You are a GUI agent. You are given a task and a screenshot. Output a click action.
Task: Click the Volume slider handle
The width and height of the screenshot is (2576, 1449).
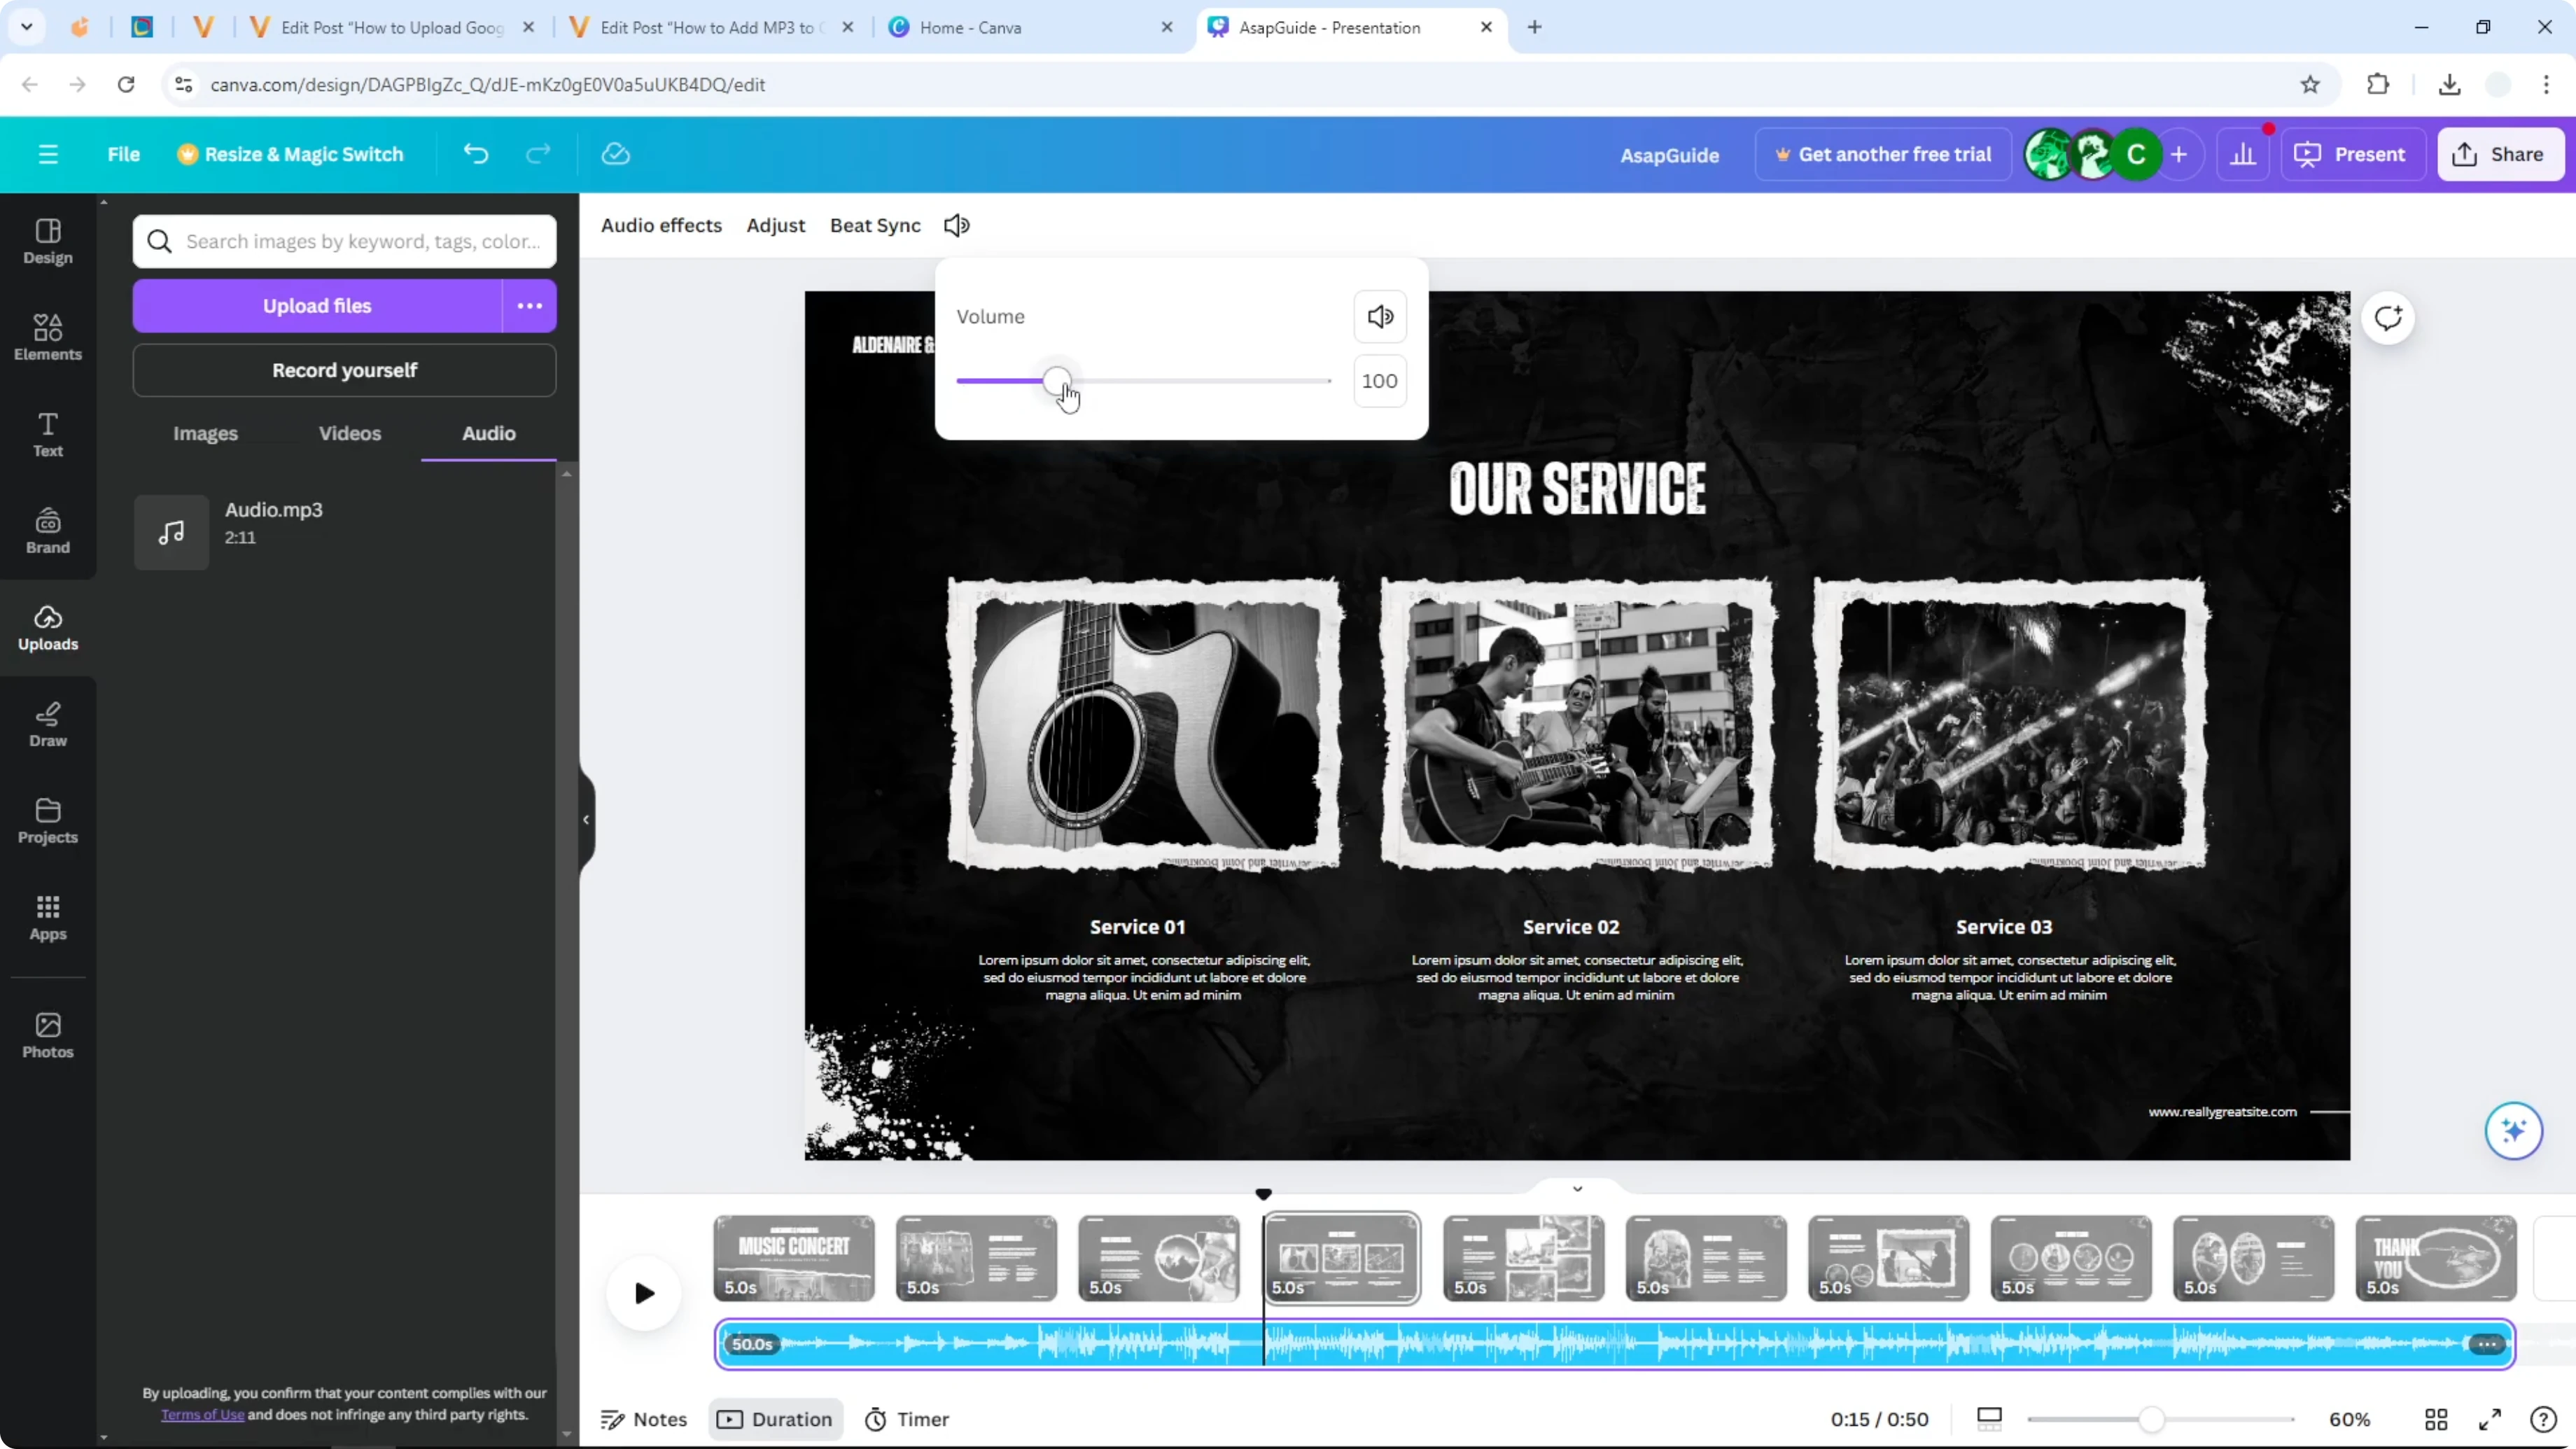pos(1056,381)
